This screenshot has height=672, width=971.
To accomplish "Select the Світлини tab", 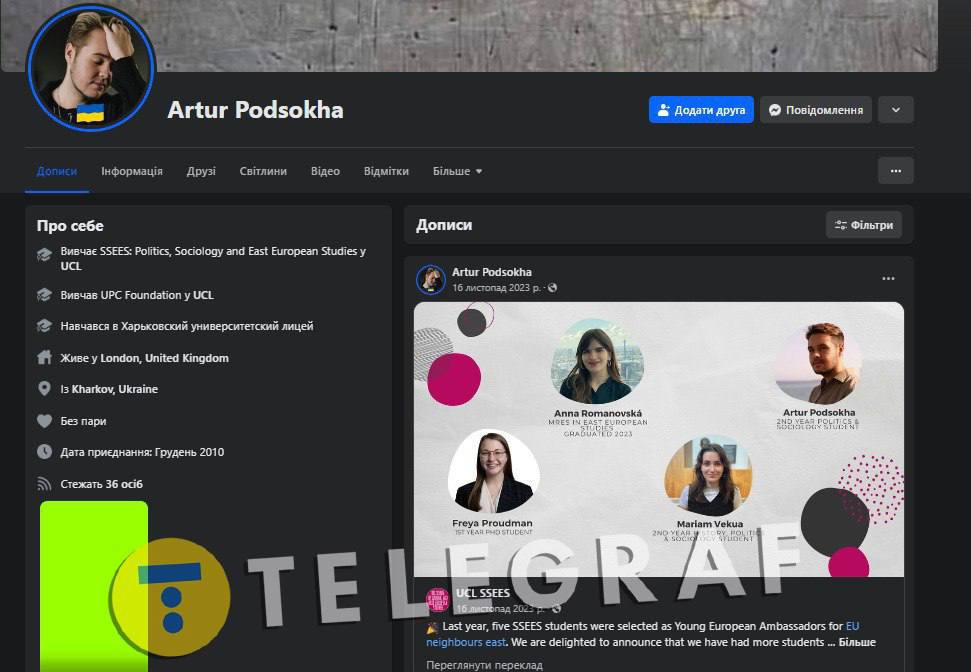I will pyautogui.click(x=263, y=171).
